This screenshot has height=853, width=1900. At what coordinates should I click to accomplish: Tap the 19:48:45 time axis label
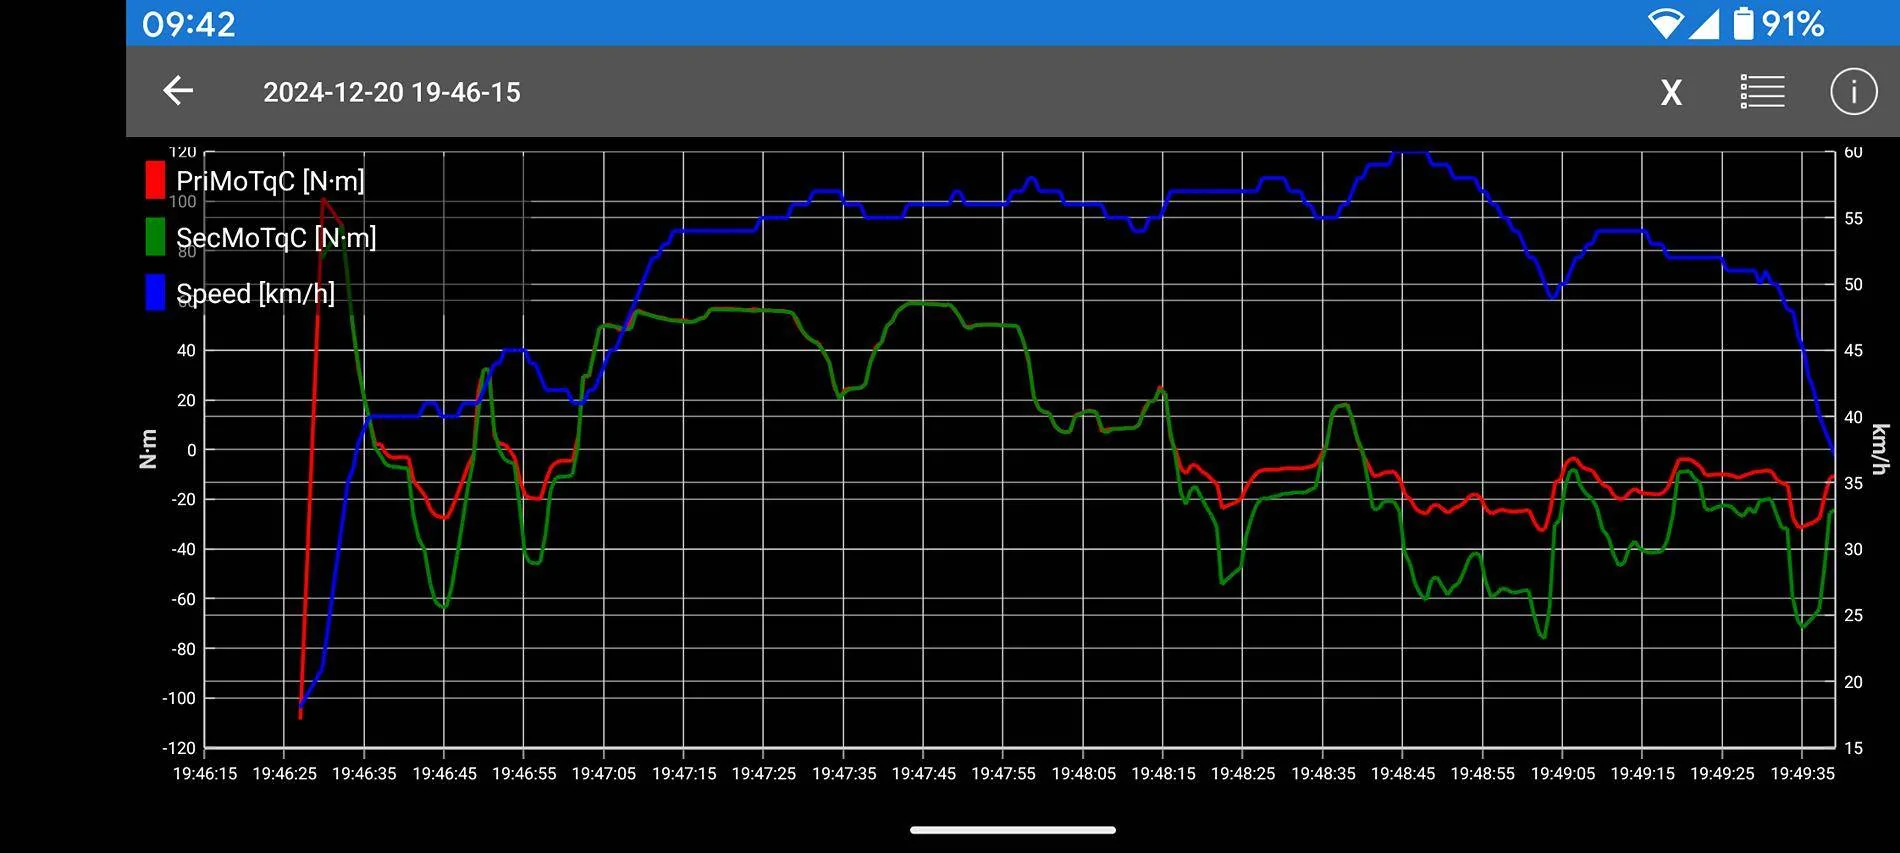1402,773
